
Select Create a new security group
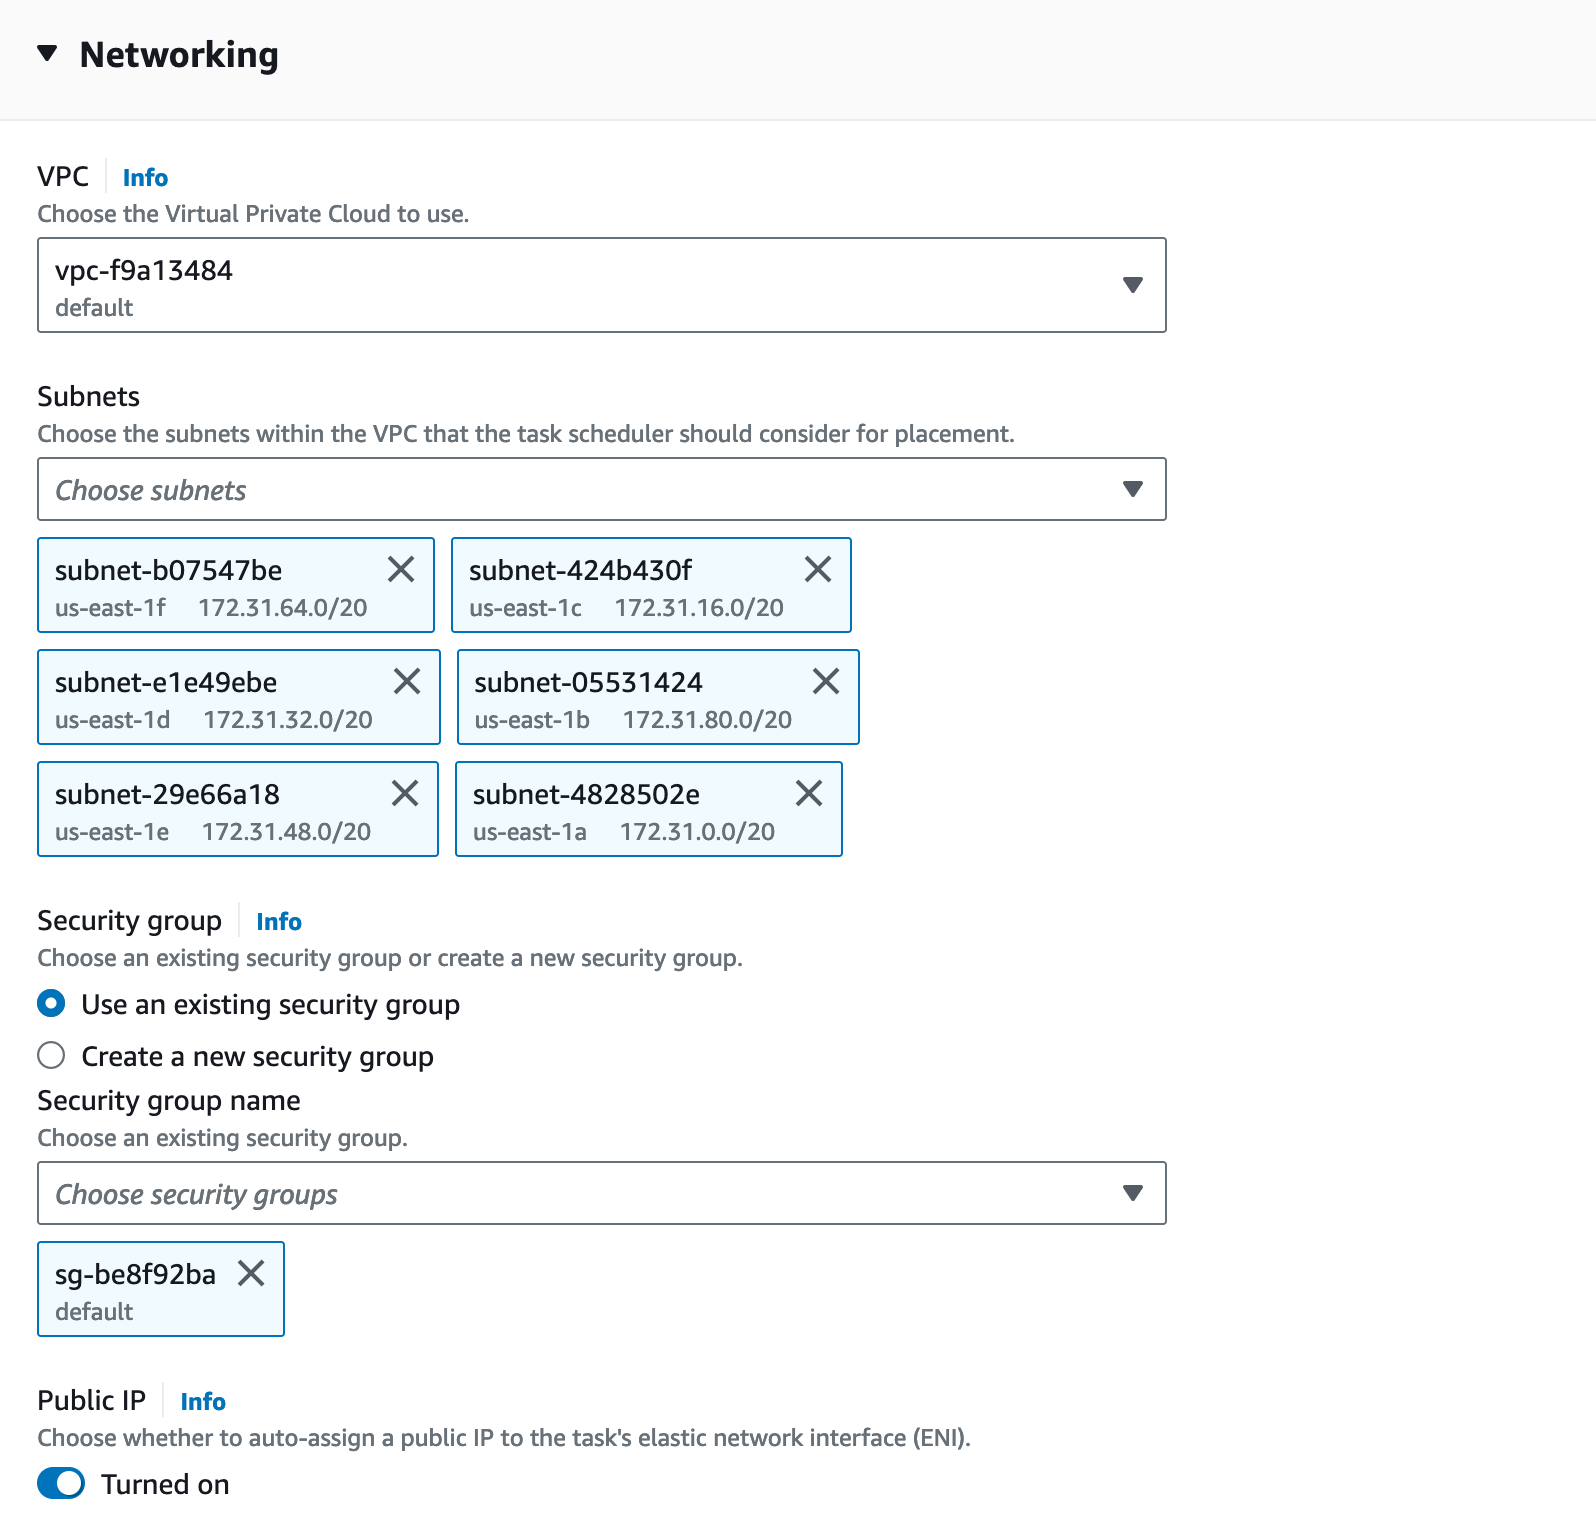tap(52, 1056)
